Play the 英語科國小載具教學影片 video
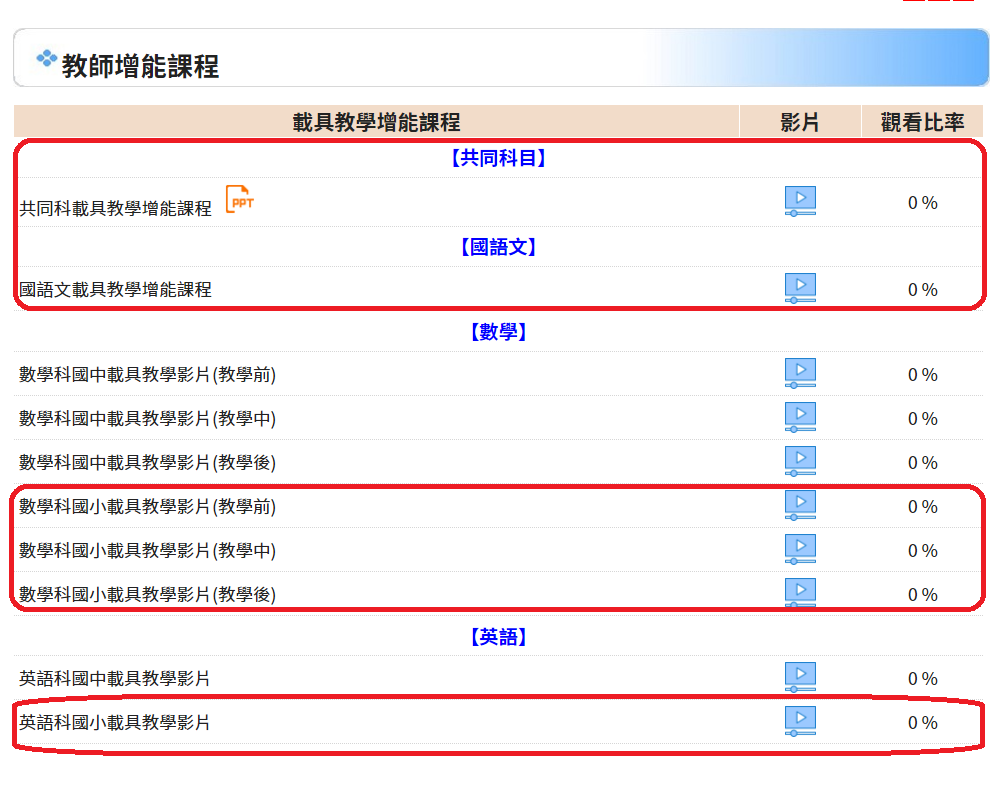The image size is (994, 795). (800, 721)
